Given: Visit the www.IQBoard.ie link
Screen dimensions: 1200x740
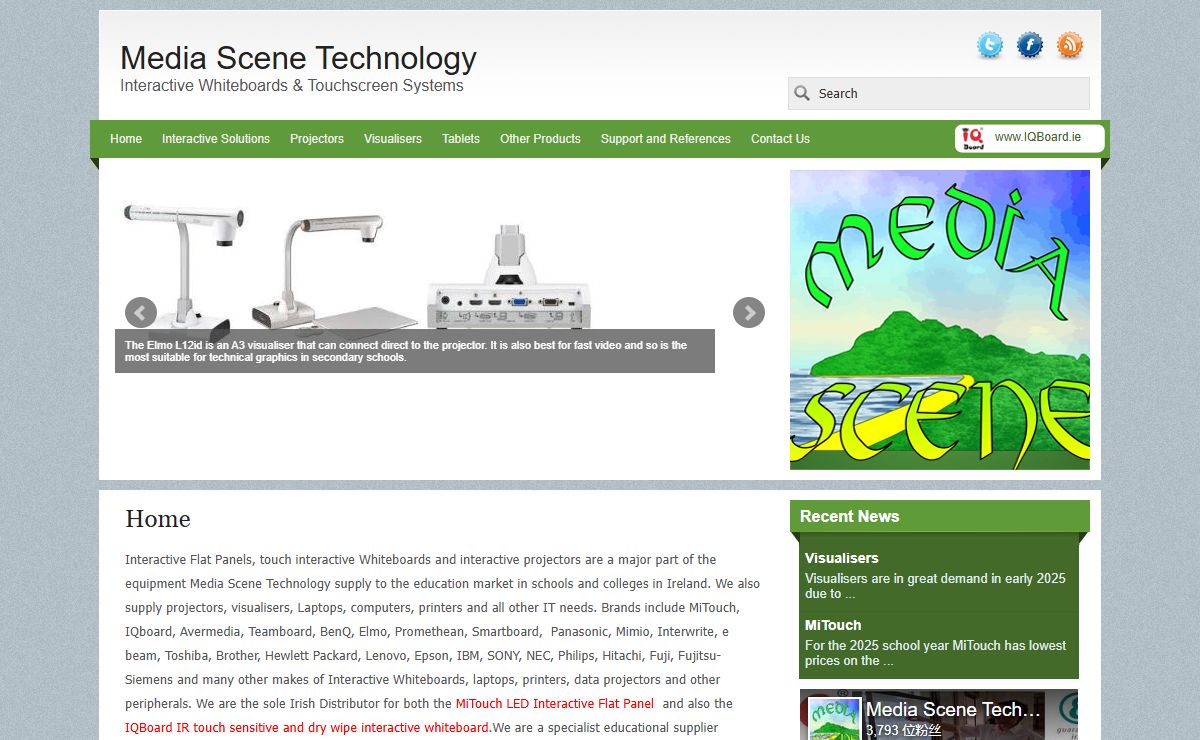Looking at the screenshot, I should click(1038, 137).
